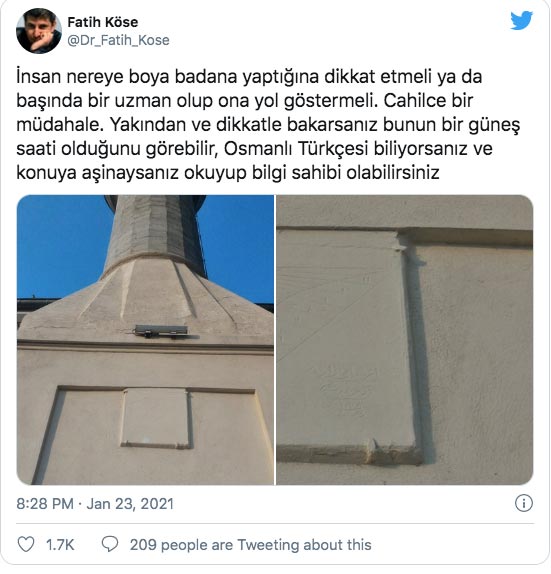Open the left minaret photo

[x=145, y=340]
